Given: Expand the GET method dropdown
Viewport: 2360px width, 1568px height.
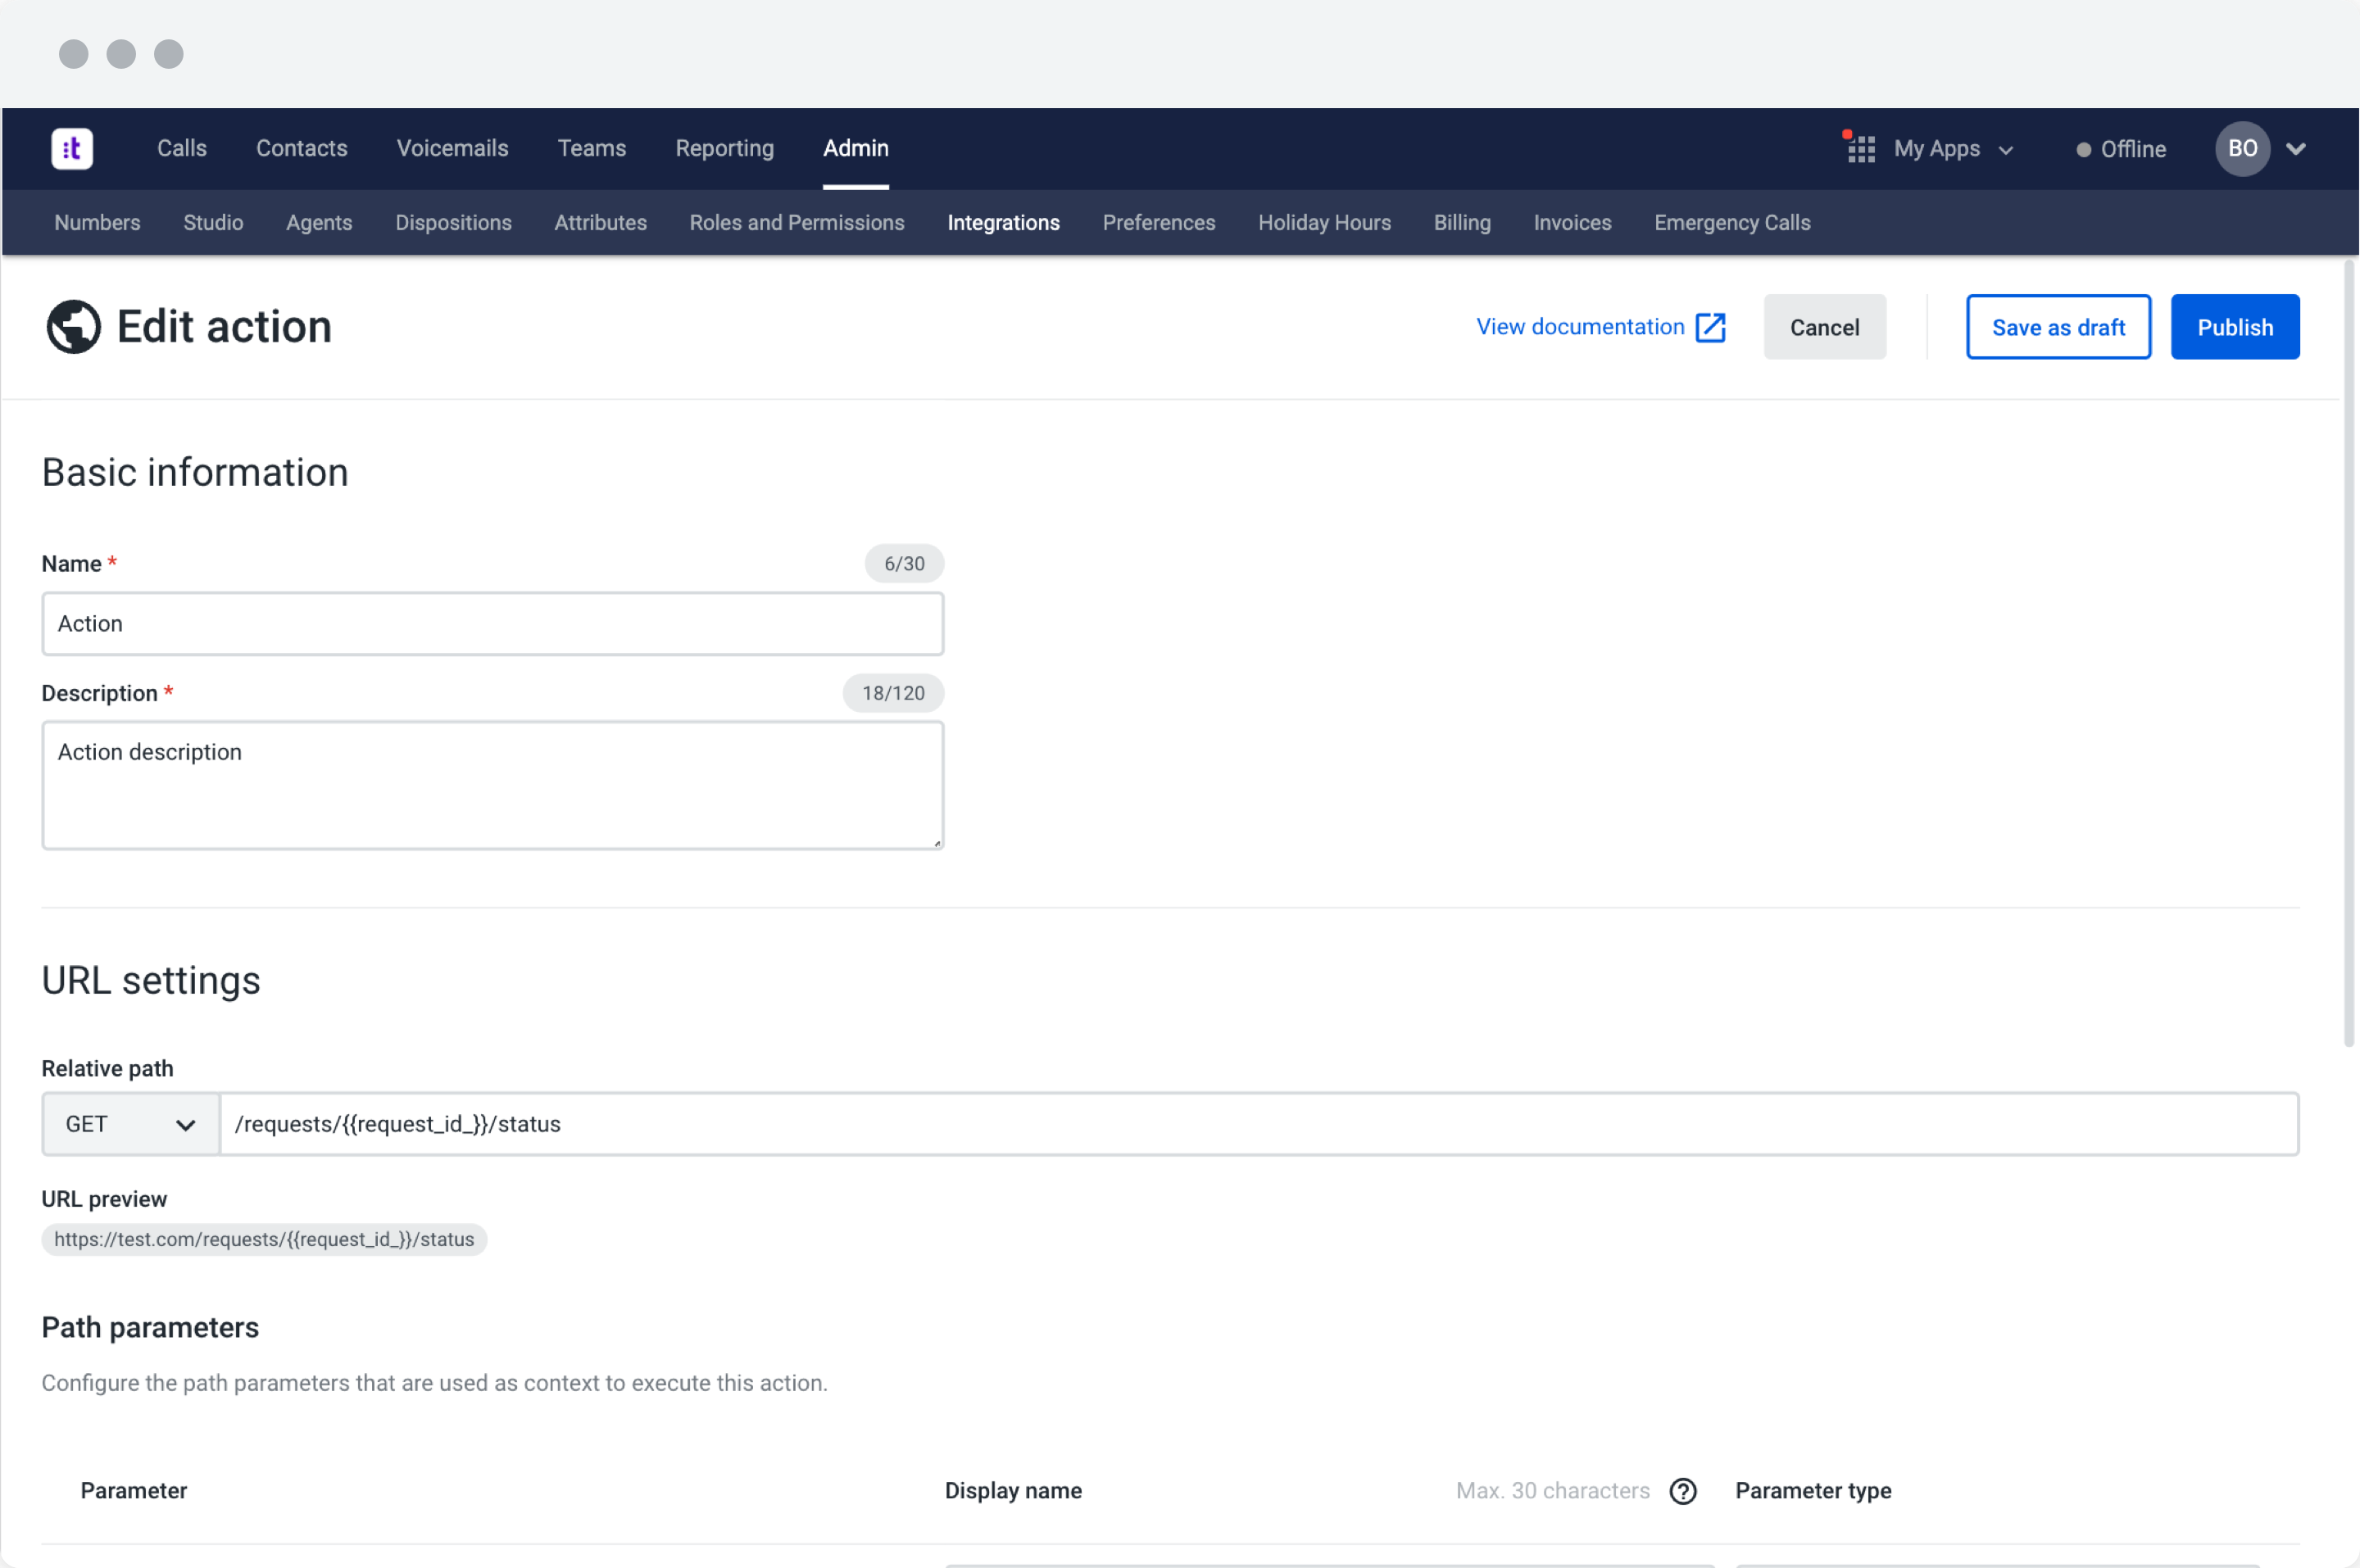Looking at the screenshot, I should click(130, 1124).
